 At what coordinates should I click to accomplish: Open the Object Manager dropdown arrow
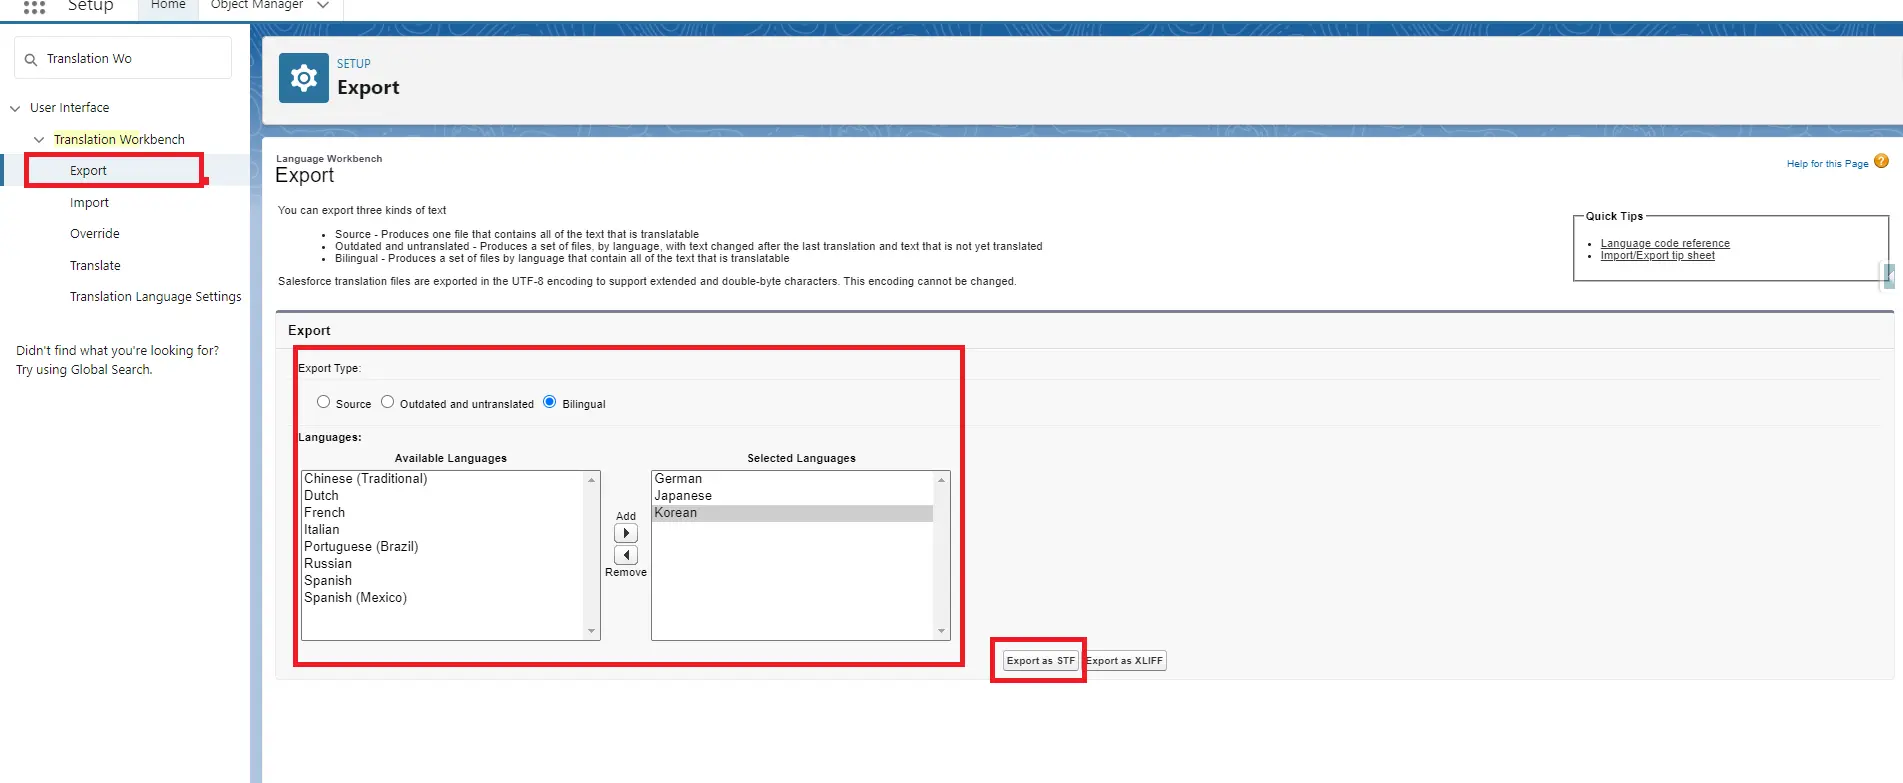[322, 5]
